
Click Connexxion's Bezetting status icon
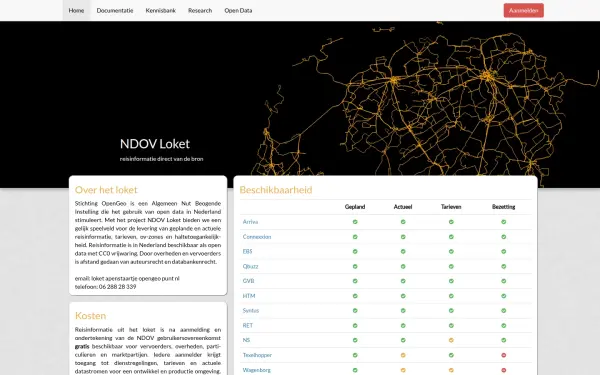(x=504, y=237)
